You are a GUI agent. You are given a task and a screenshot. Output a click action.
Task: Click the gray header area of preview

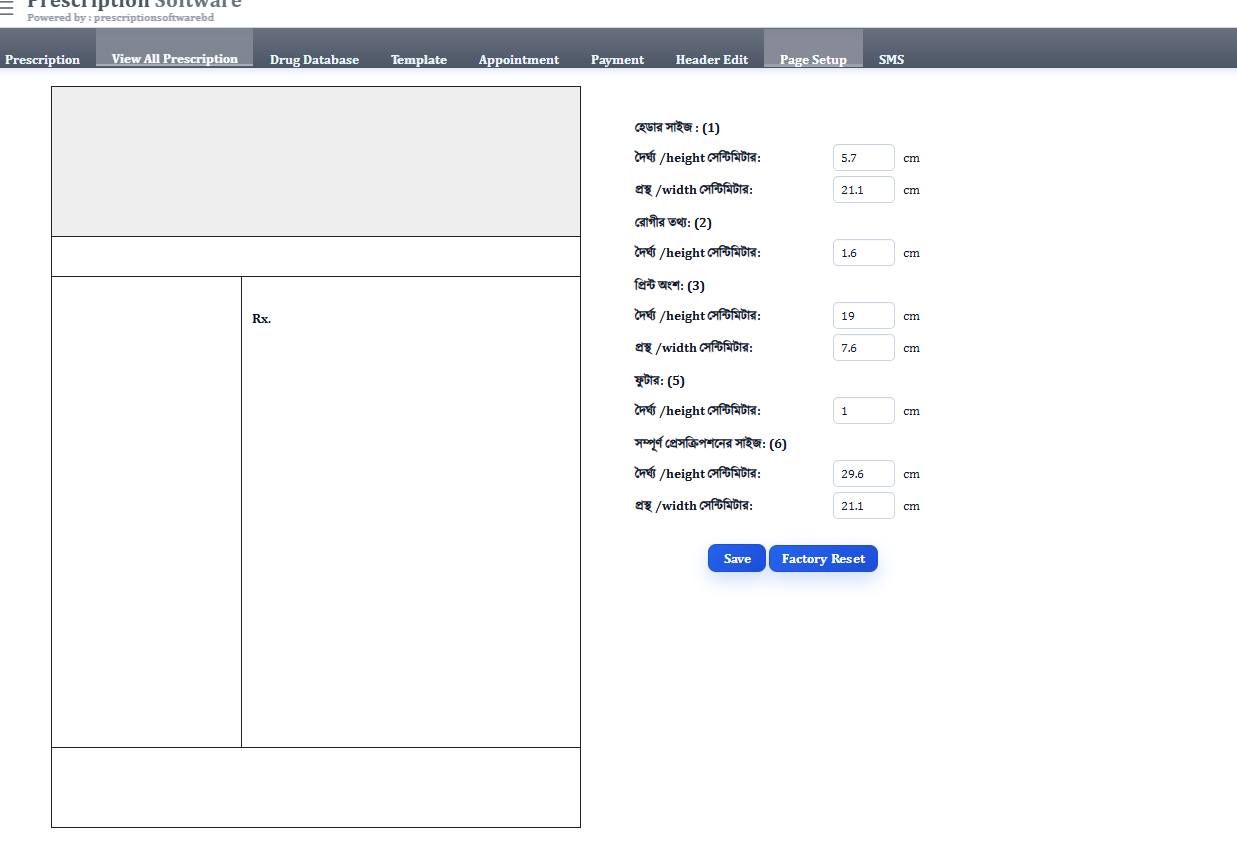(316, 162)
